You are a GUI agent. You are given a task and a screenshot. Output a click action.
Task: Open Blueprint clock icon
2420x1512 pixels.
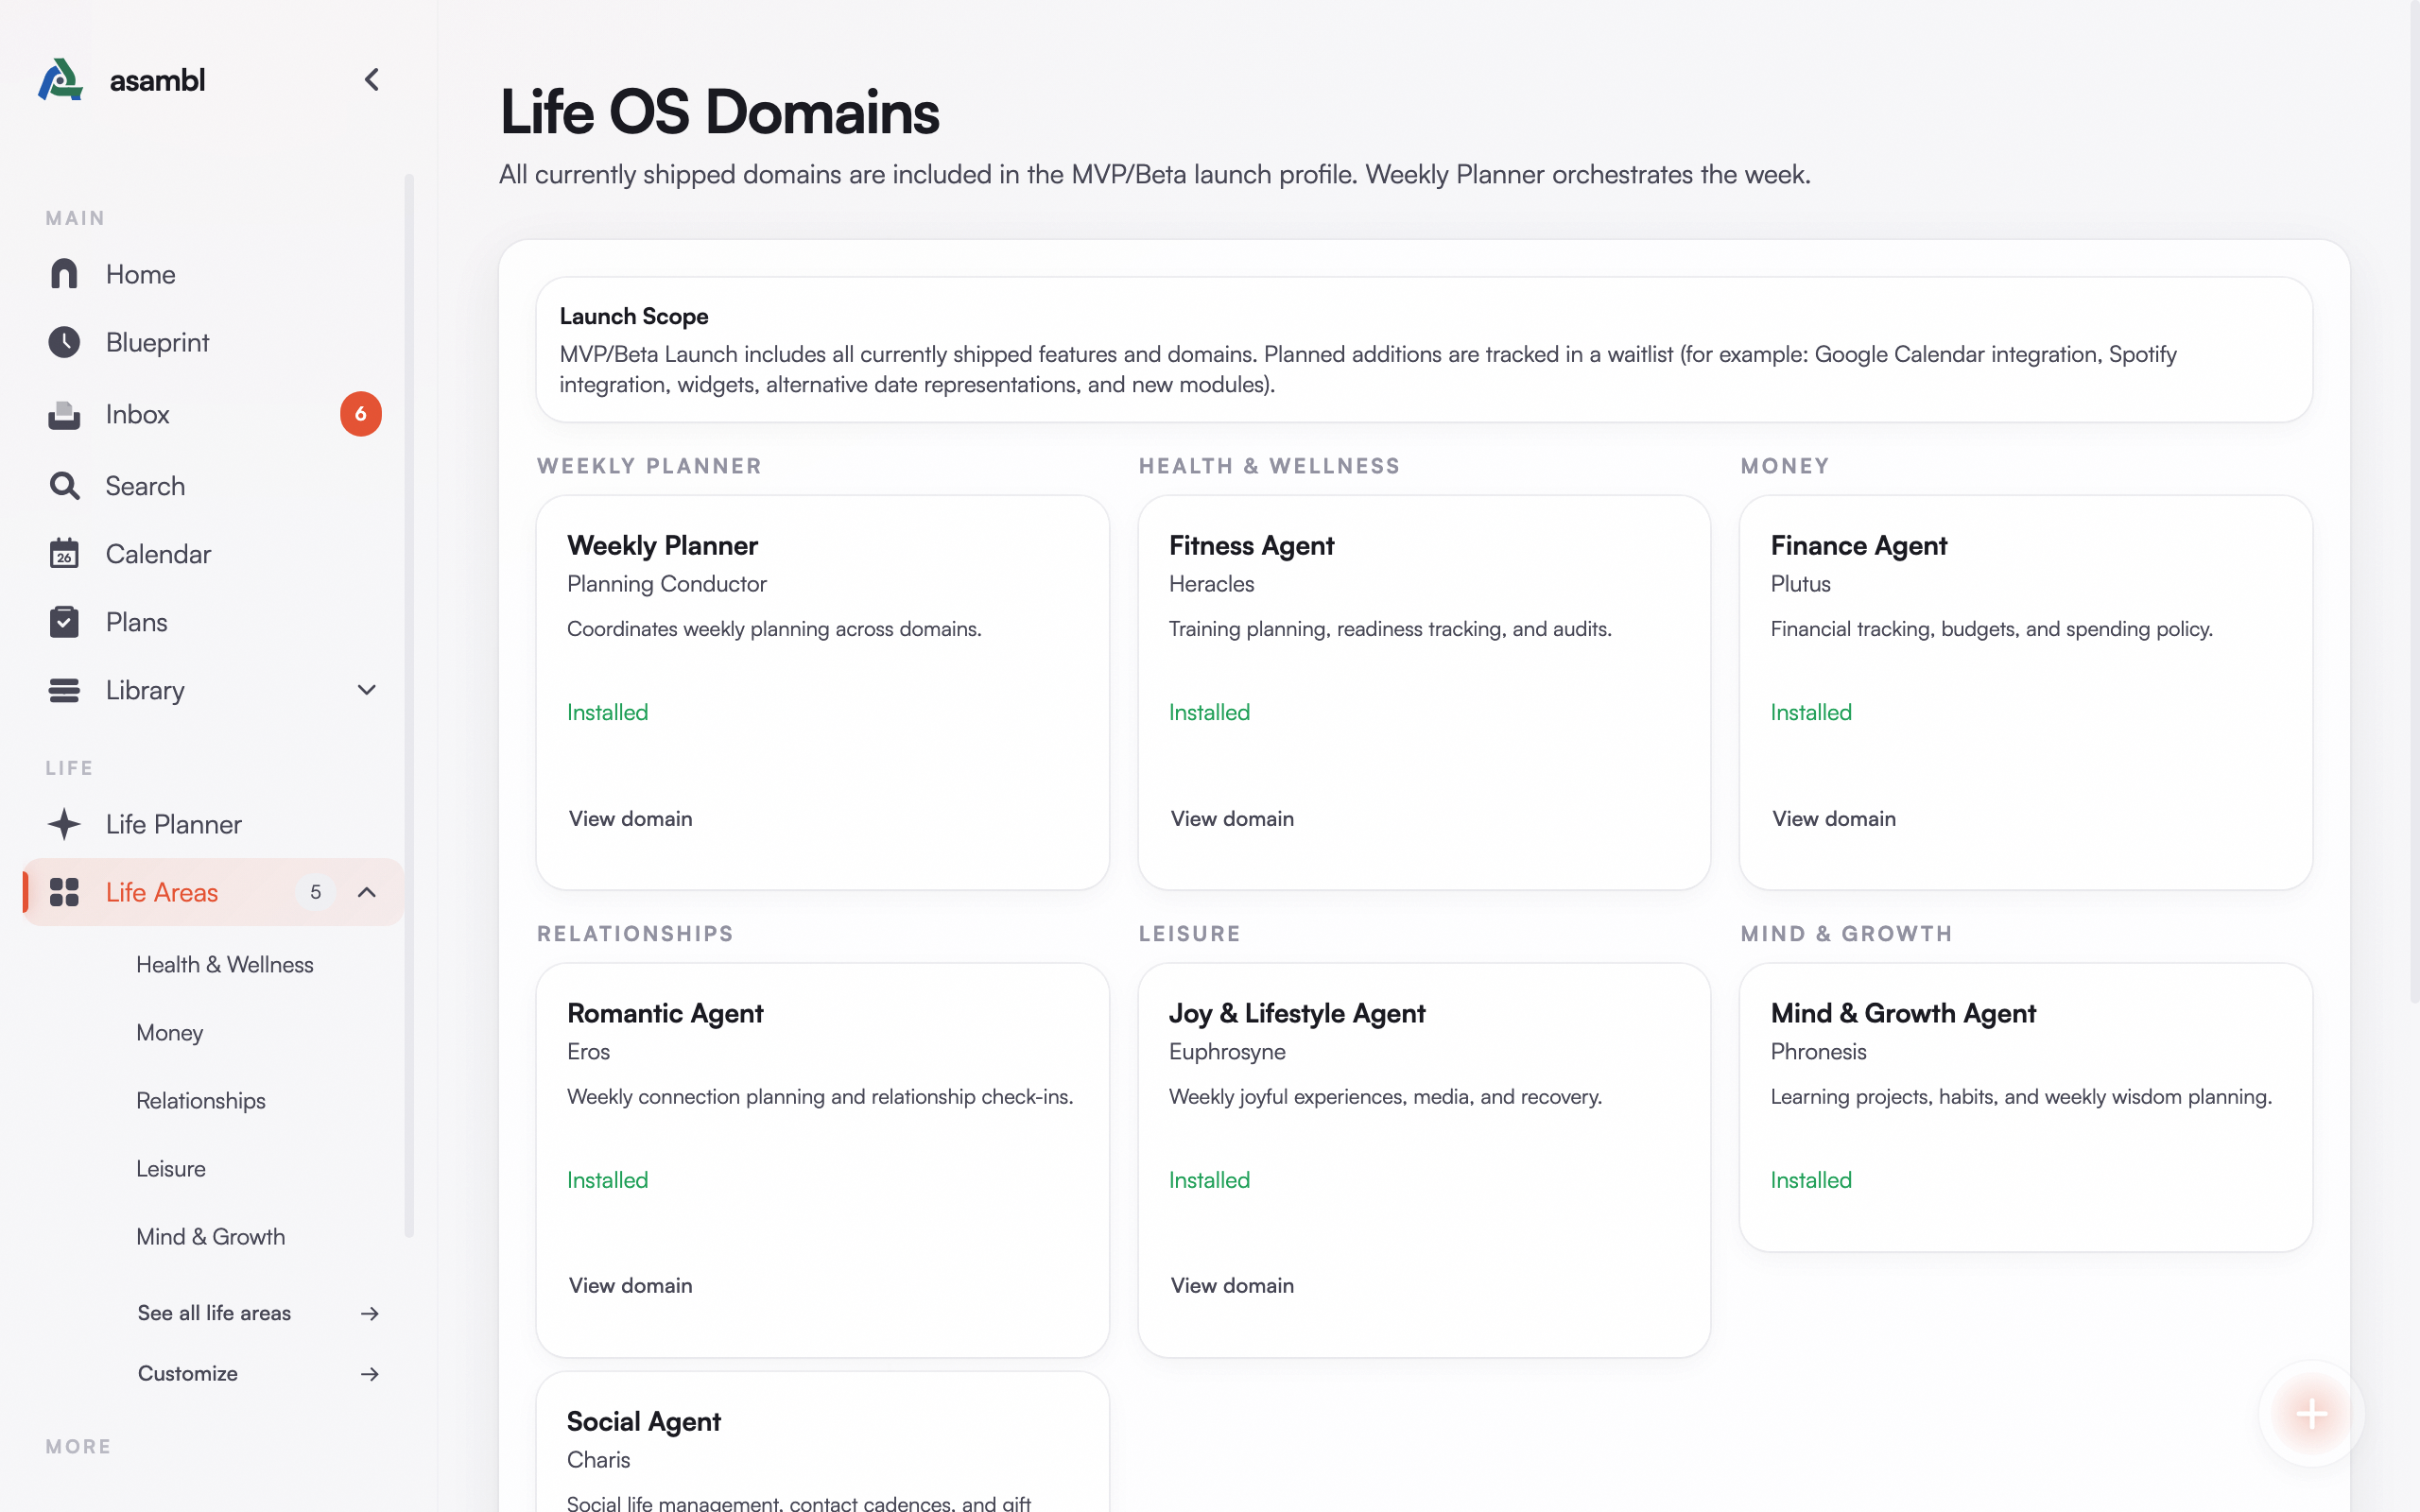click(x=64, y=342)
